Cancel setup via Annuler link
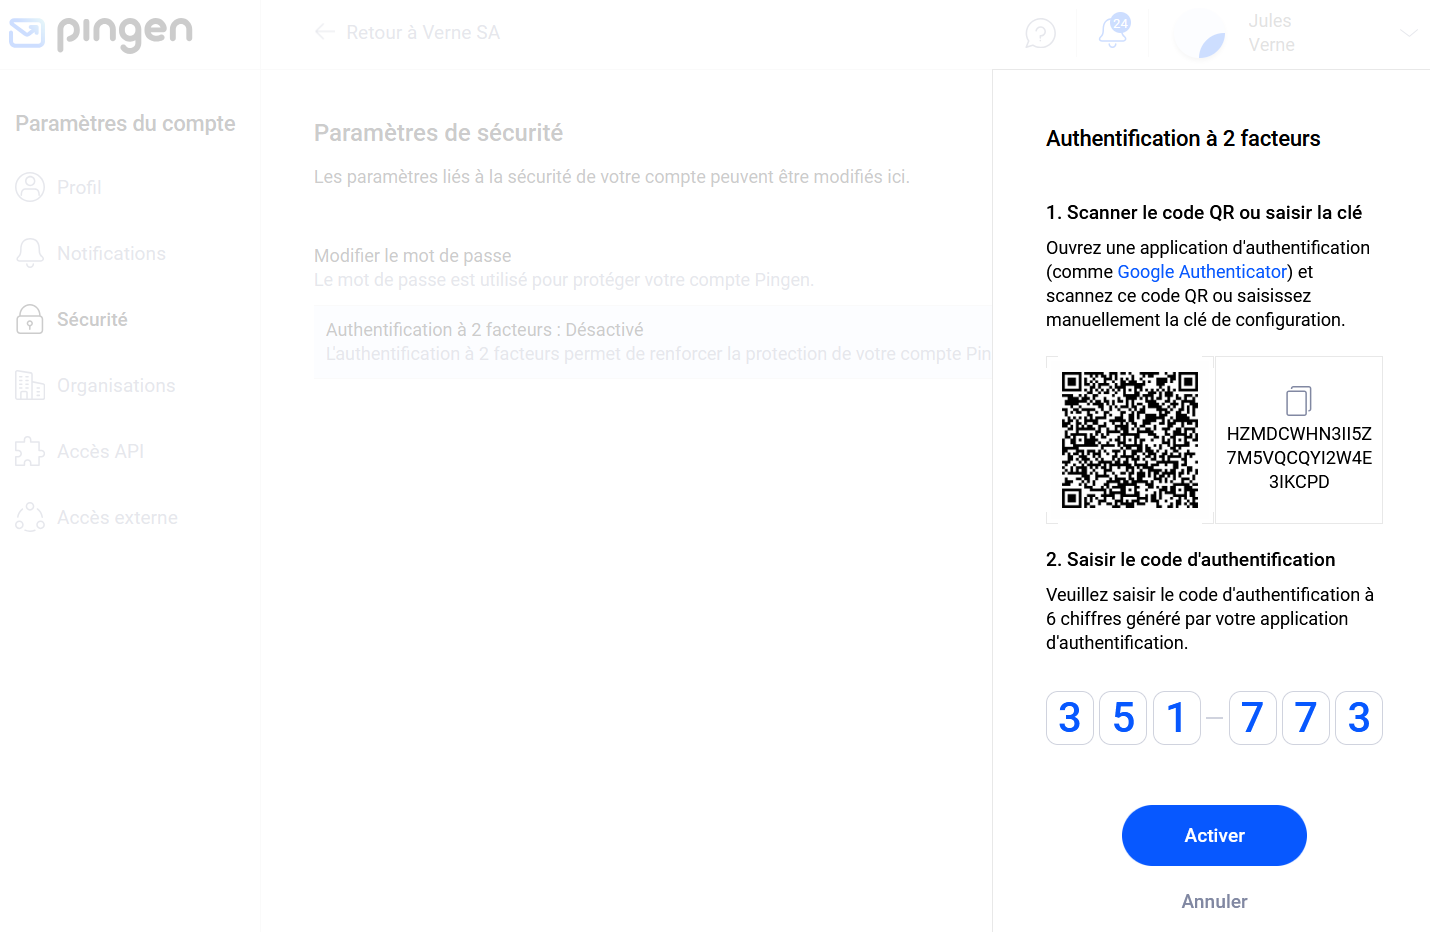 (1214, 901)
